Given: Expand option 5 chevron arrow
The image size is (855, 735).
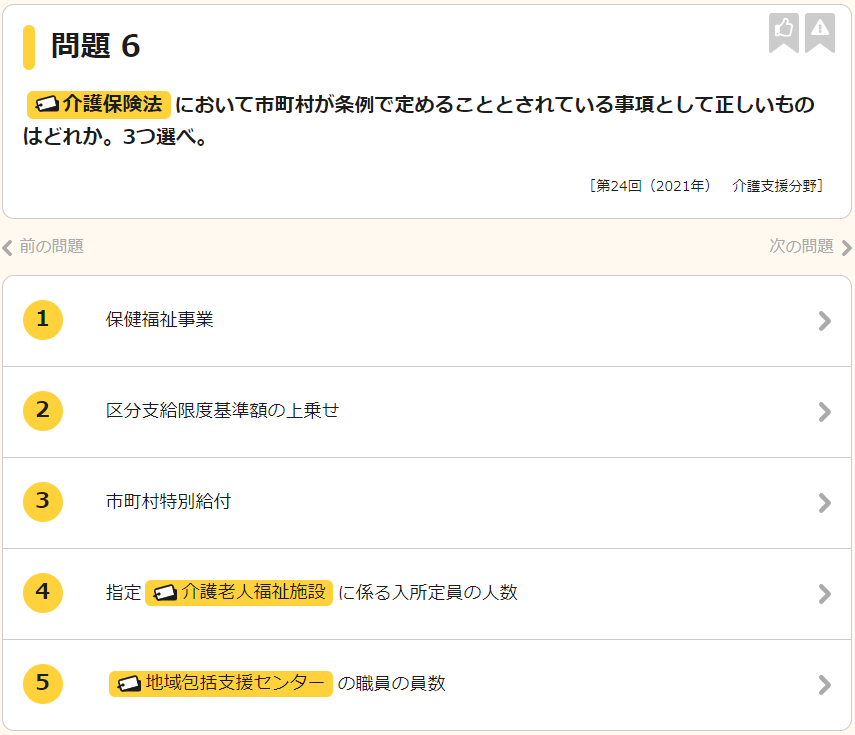Looking at the screenshot, I should [x=824, y=684].
